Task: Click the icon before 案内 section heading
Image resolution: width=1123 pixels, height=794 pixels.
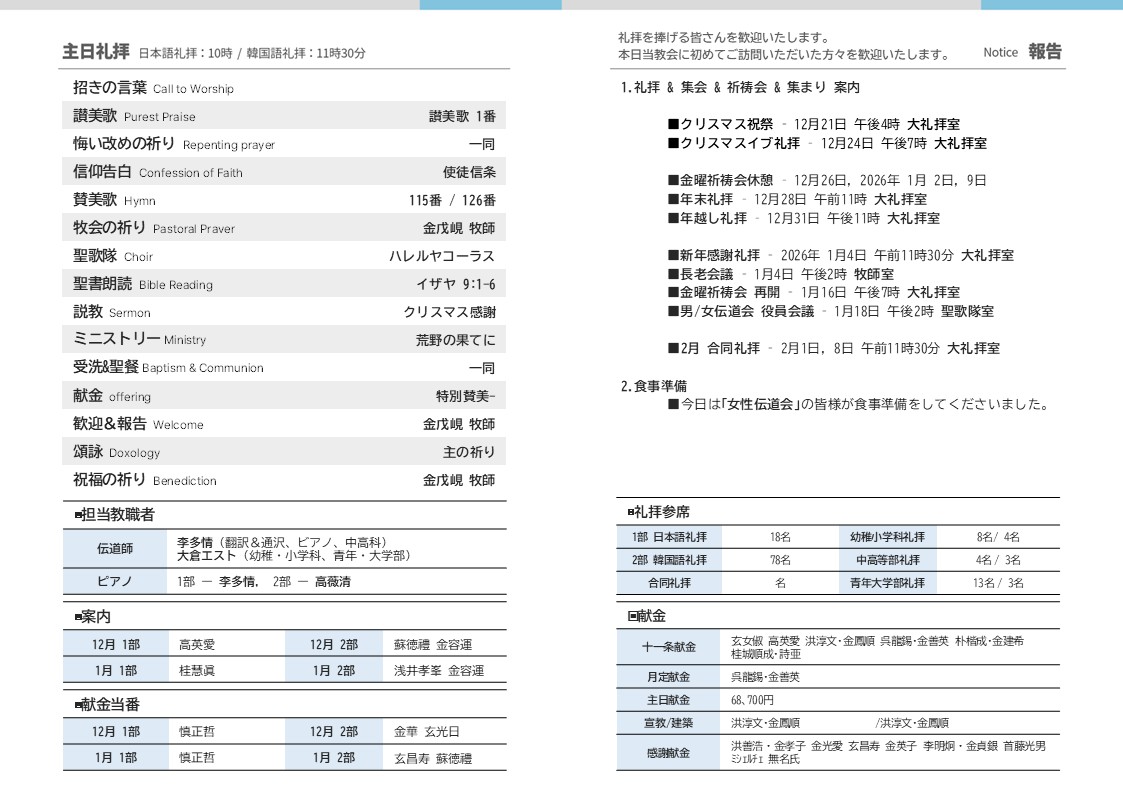Action: coord(78,618)
